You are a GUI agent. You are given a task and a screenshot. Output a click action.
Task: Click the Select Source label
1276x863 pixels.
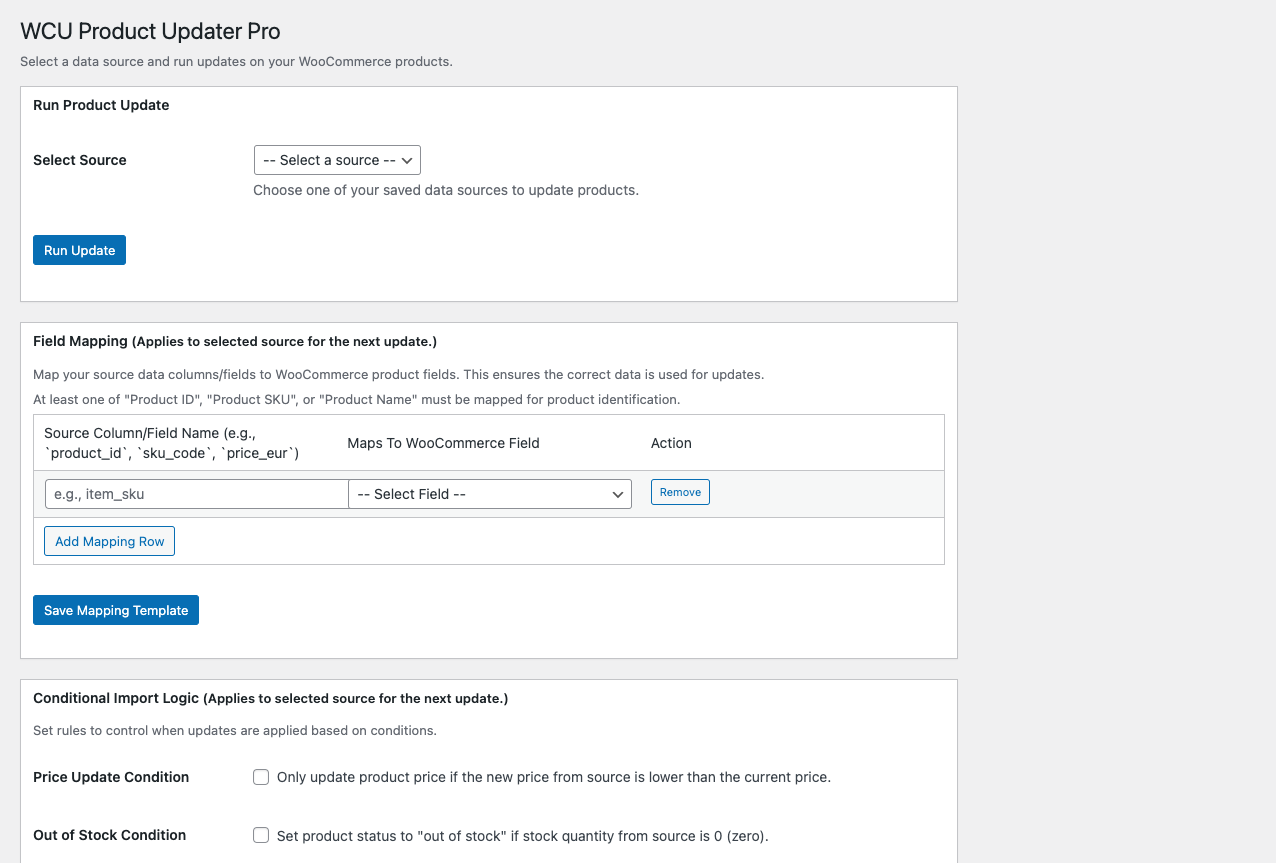[80, 160]
